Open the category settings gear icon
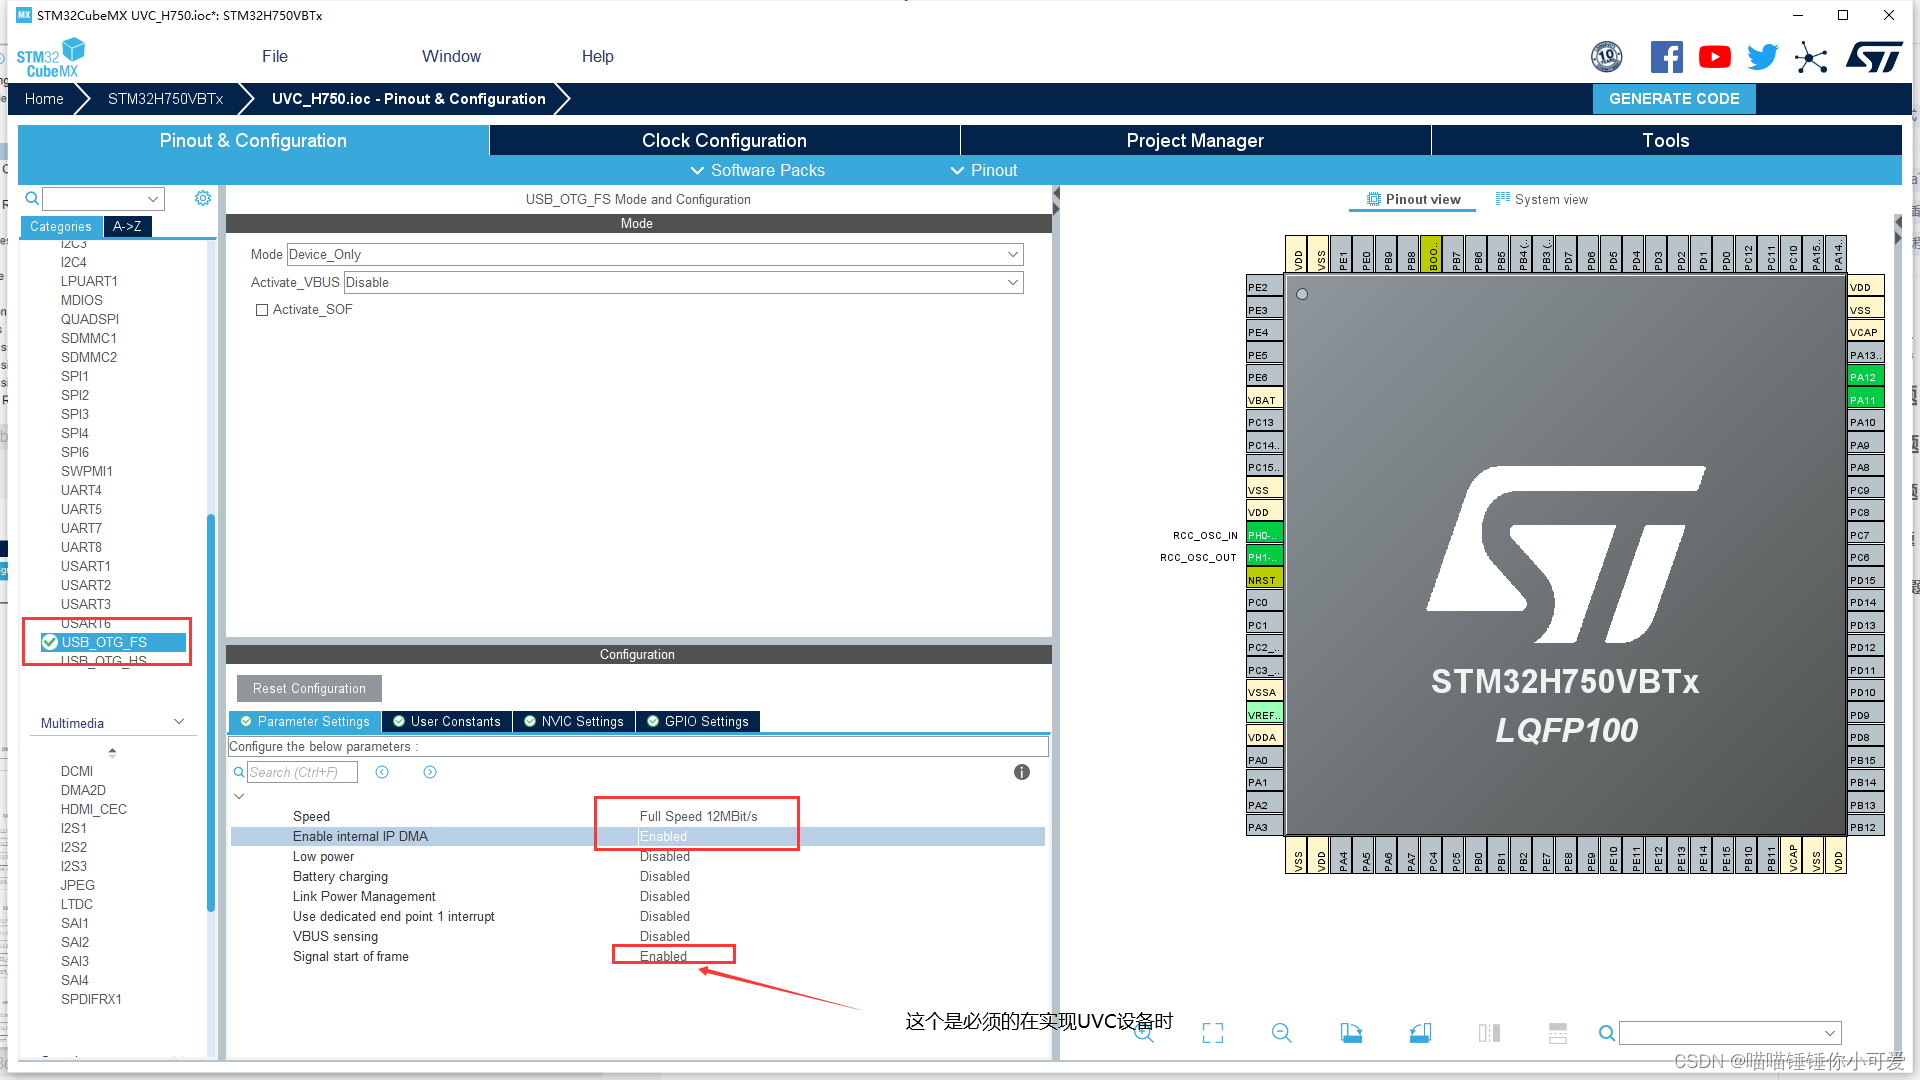The width and height of the screenshot is (1920, 1080). (203, 198)
